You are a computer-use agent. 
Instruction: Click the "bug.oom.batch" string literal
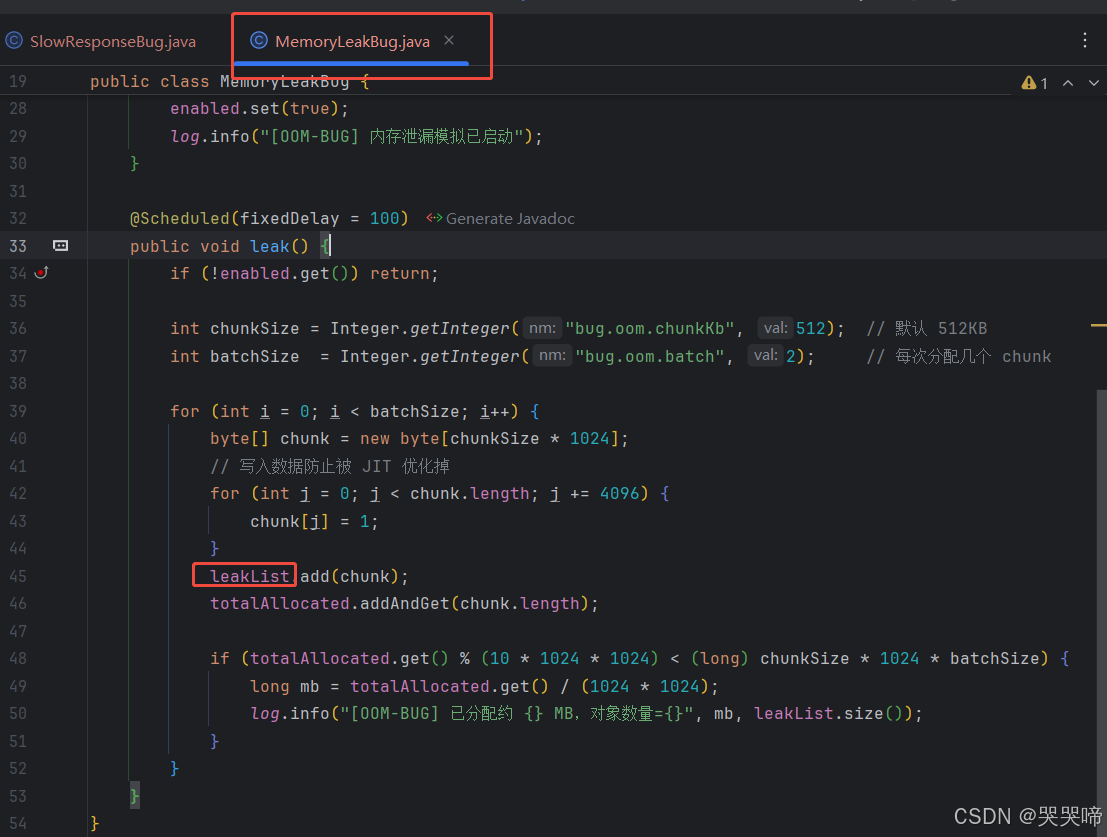(650, 356)
